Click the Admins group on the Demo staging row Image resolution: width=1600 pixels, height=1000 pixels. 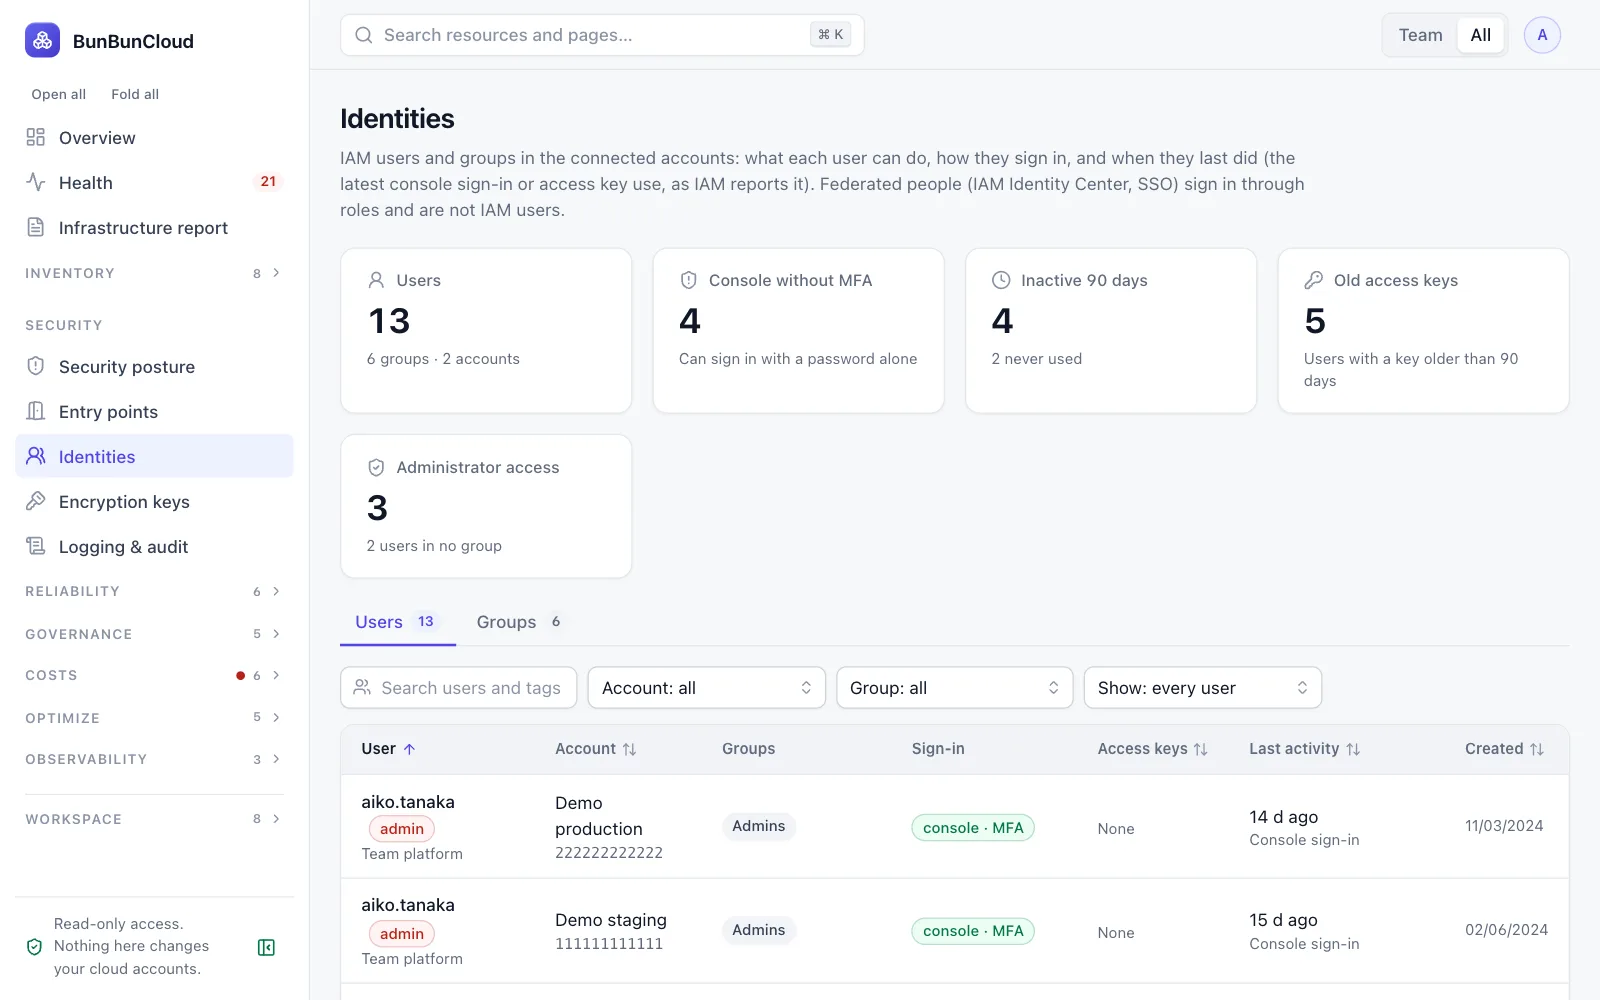click(758, 930)
